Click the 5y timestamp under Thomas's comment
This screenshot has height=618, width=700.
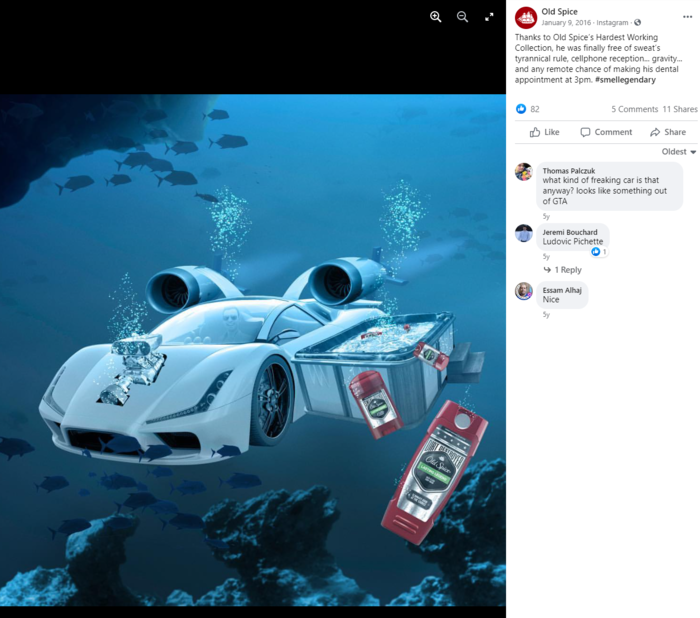[546, 217]
